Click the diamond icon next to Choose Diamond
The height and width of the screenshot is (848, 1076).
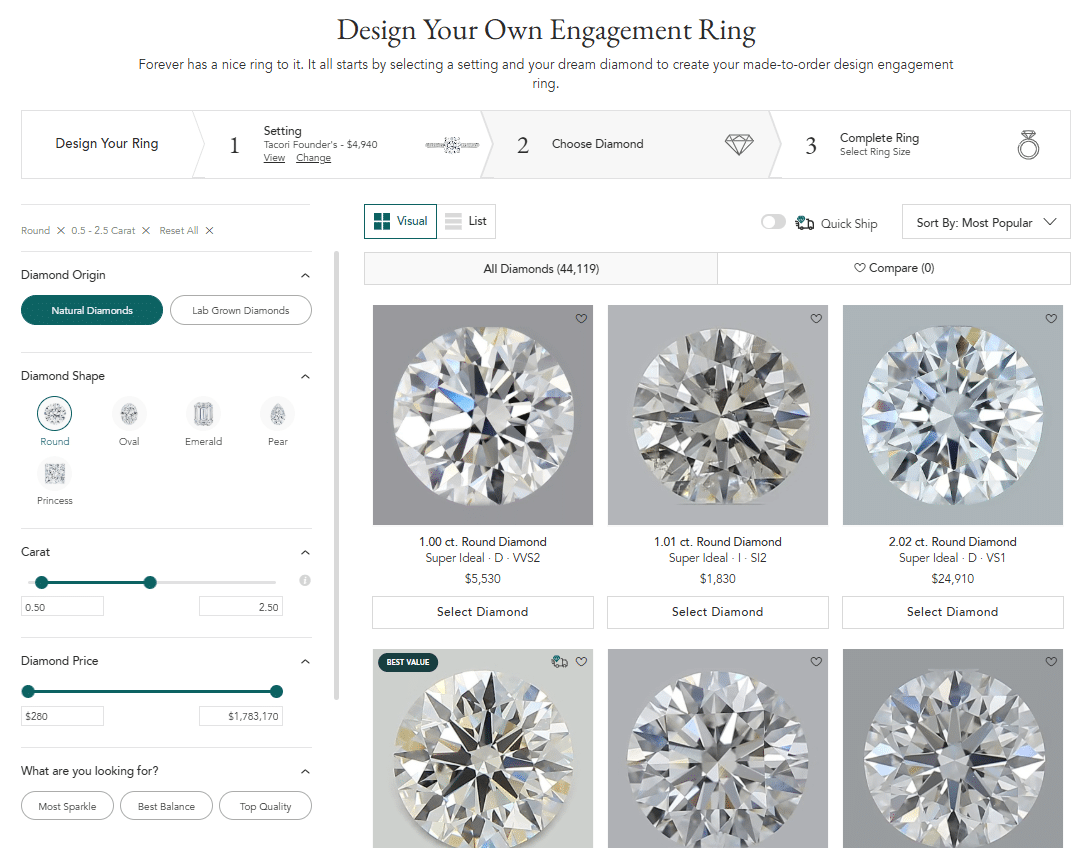pos(739,144)
